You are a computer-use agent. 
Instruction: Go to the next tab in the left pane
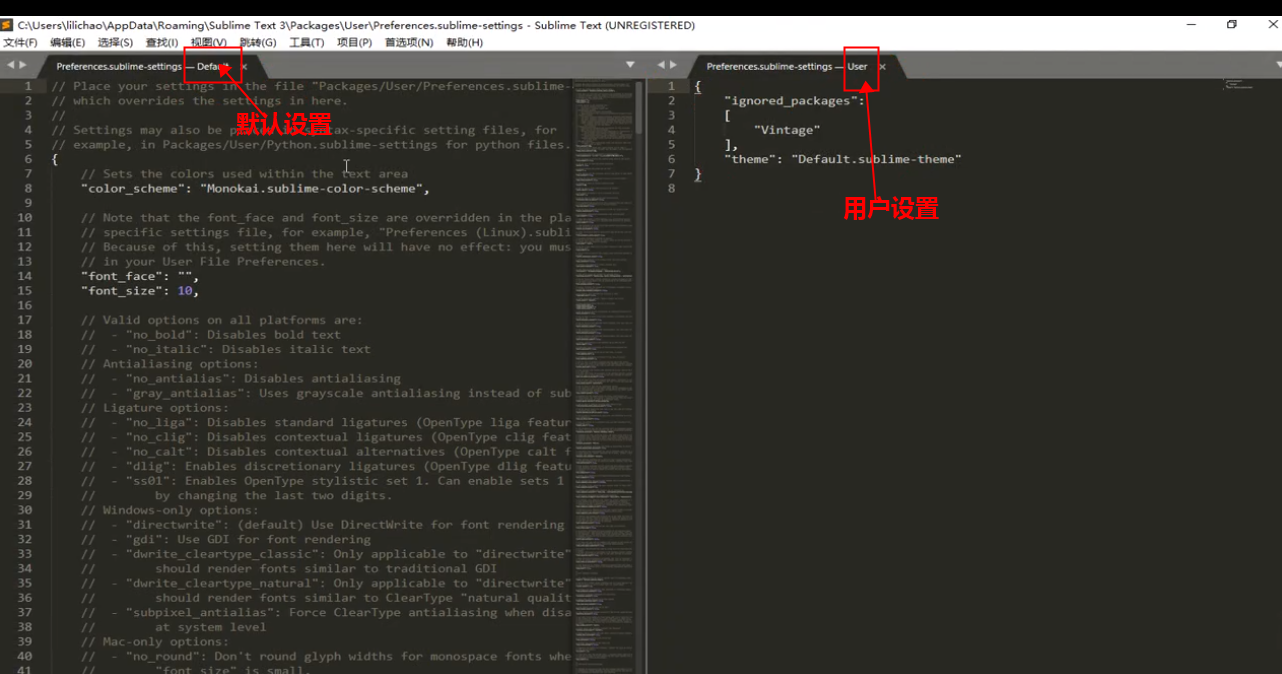coord(23,65)
